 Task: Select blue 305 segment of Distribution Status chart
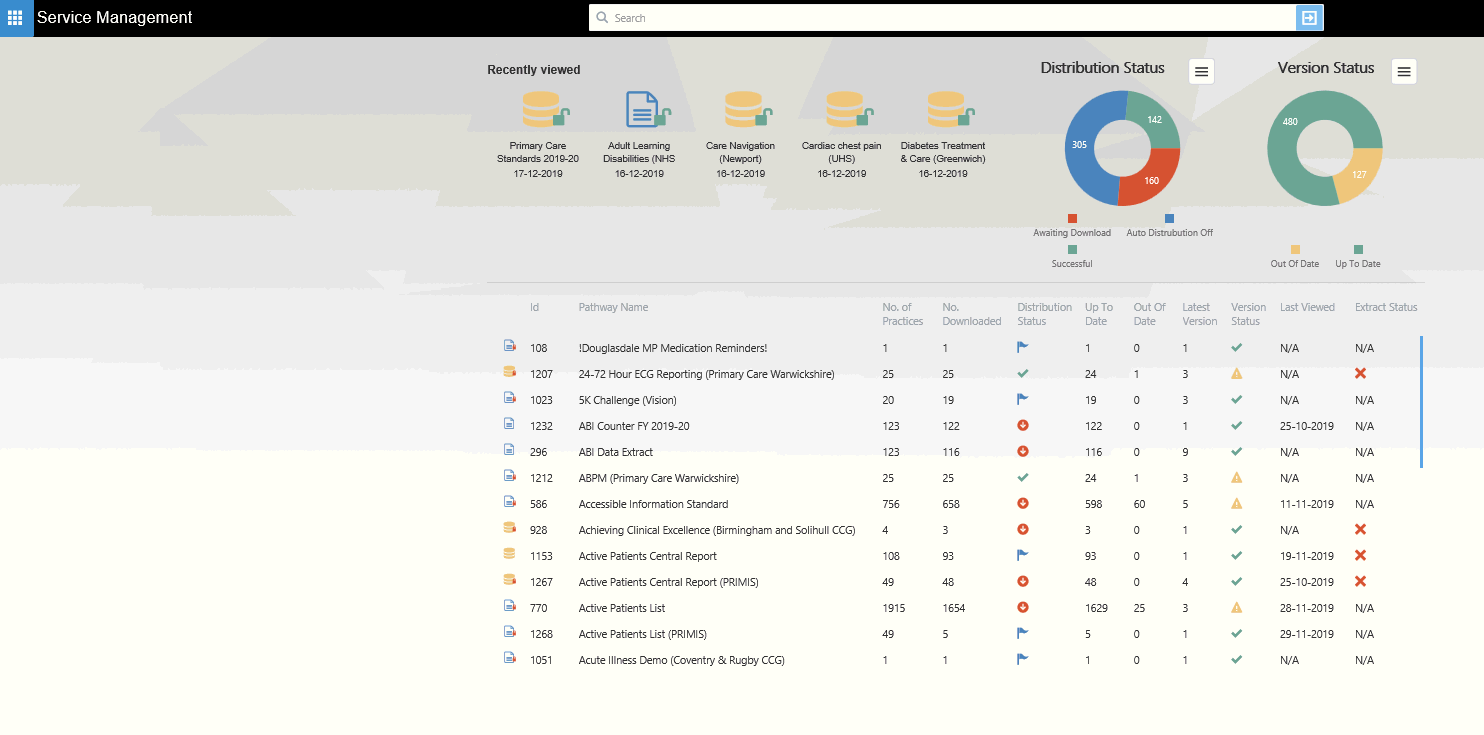[x=1080, y=145]
